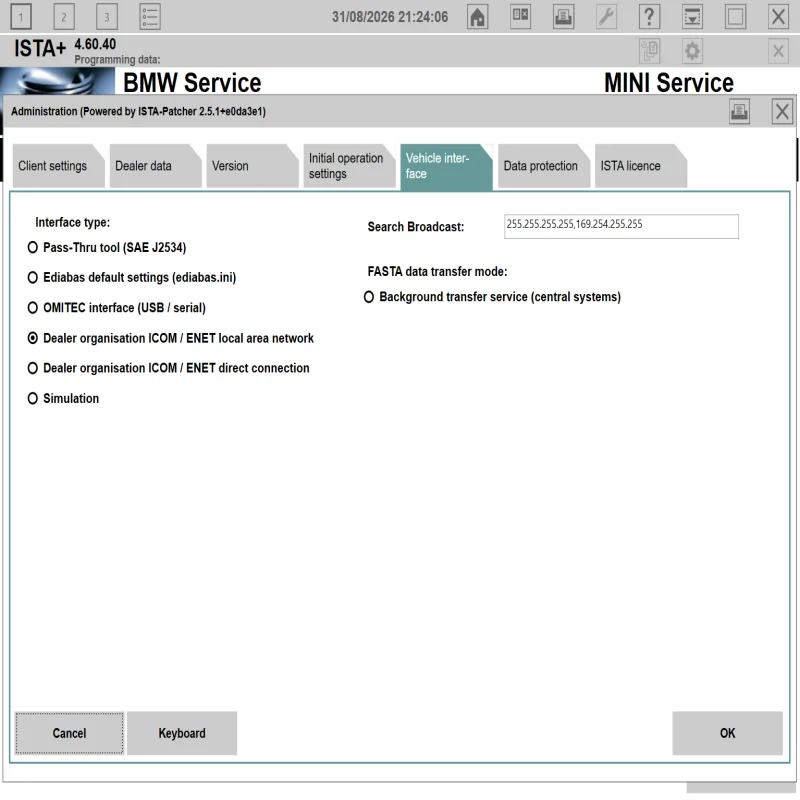Enable Background transfer service option
The image size is (800, 800).
coord(369,297)
